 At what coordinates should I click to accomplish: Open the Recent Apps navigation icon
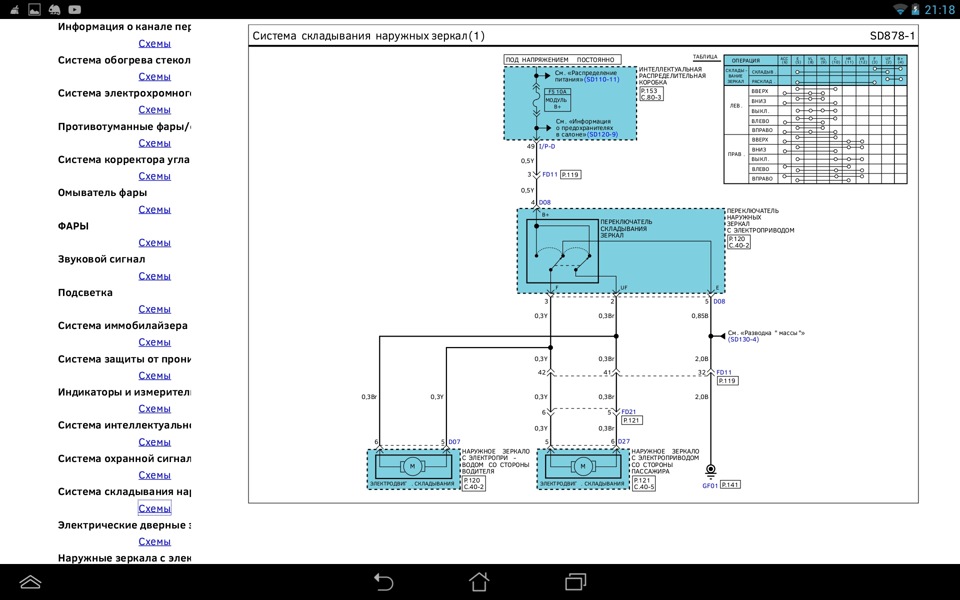pos(575,581)
